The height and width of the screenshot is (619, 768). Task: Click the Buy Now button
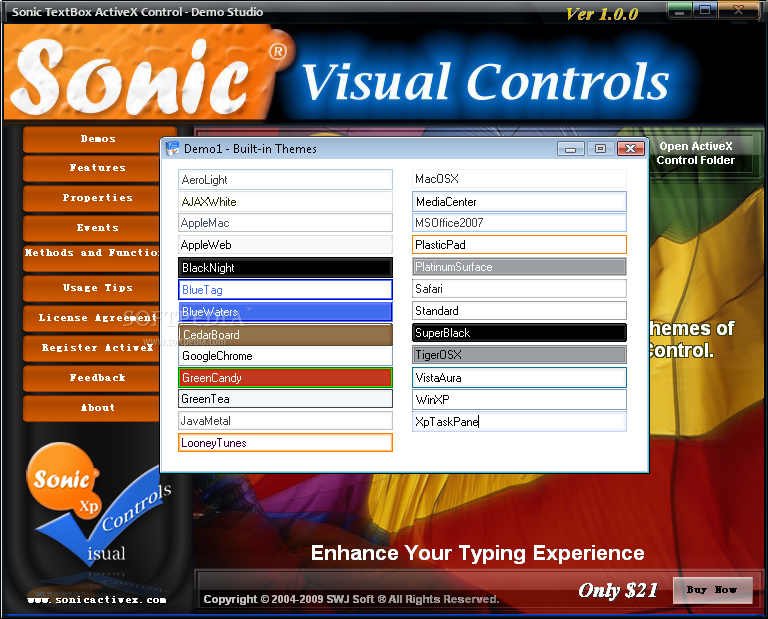click(712, 590)
